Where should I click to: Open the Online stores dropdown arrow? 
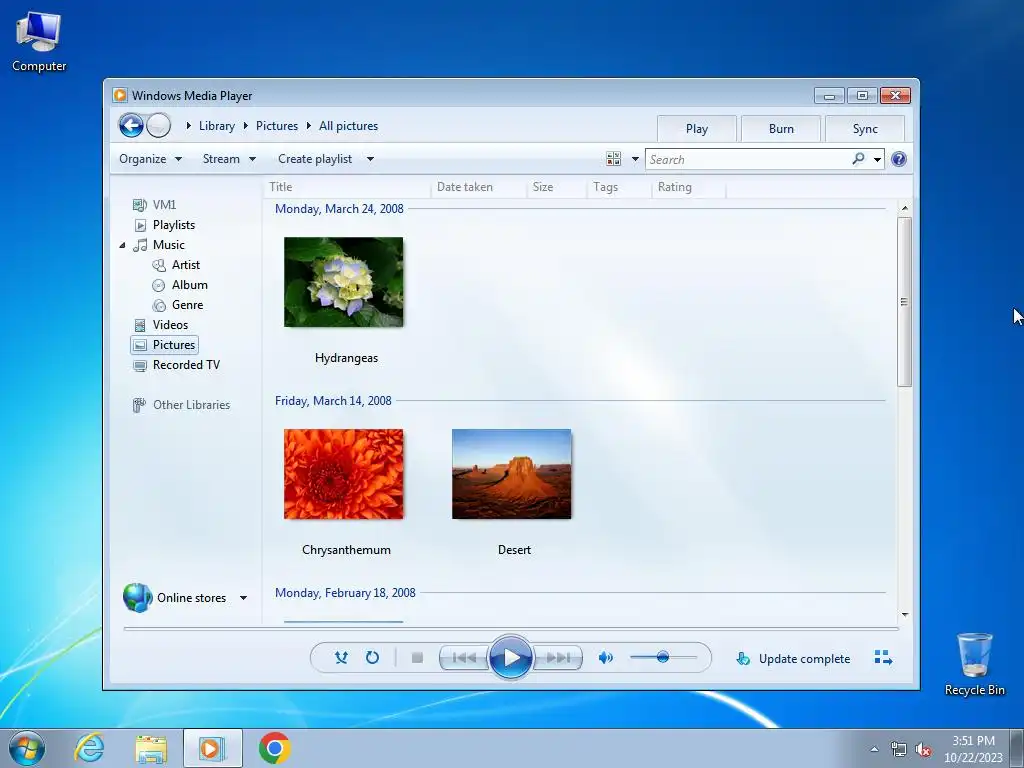(243, 598)
